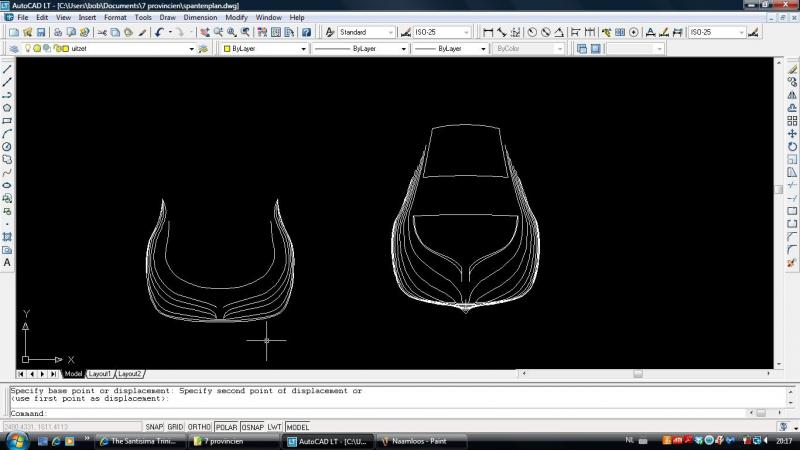Screen dimensions: 800x450
Task: Select the Hatch tool
Action: [7, 237]
